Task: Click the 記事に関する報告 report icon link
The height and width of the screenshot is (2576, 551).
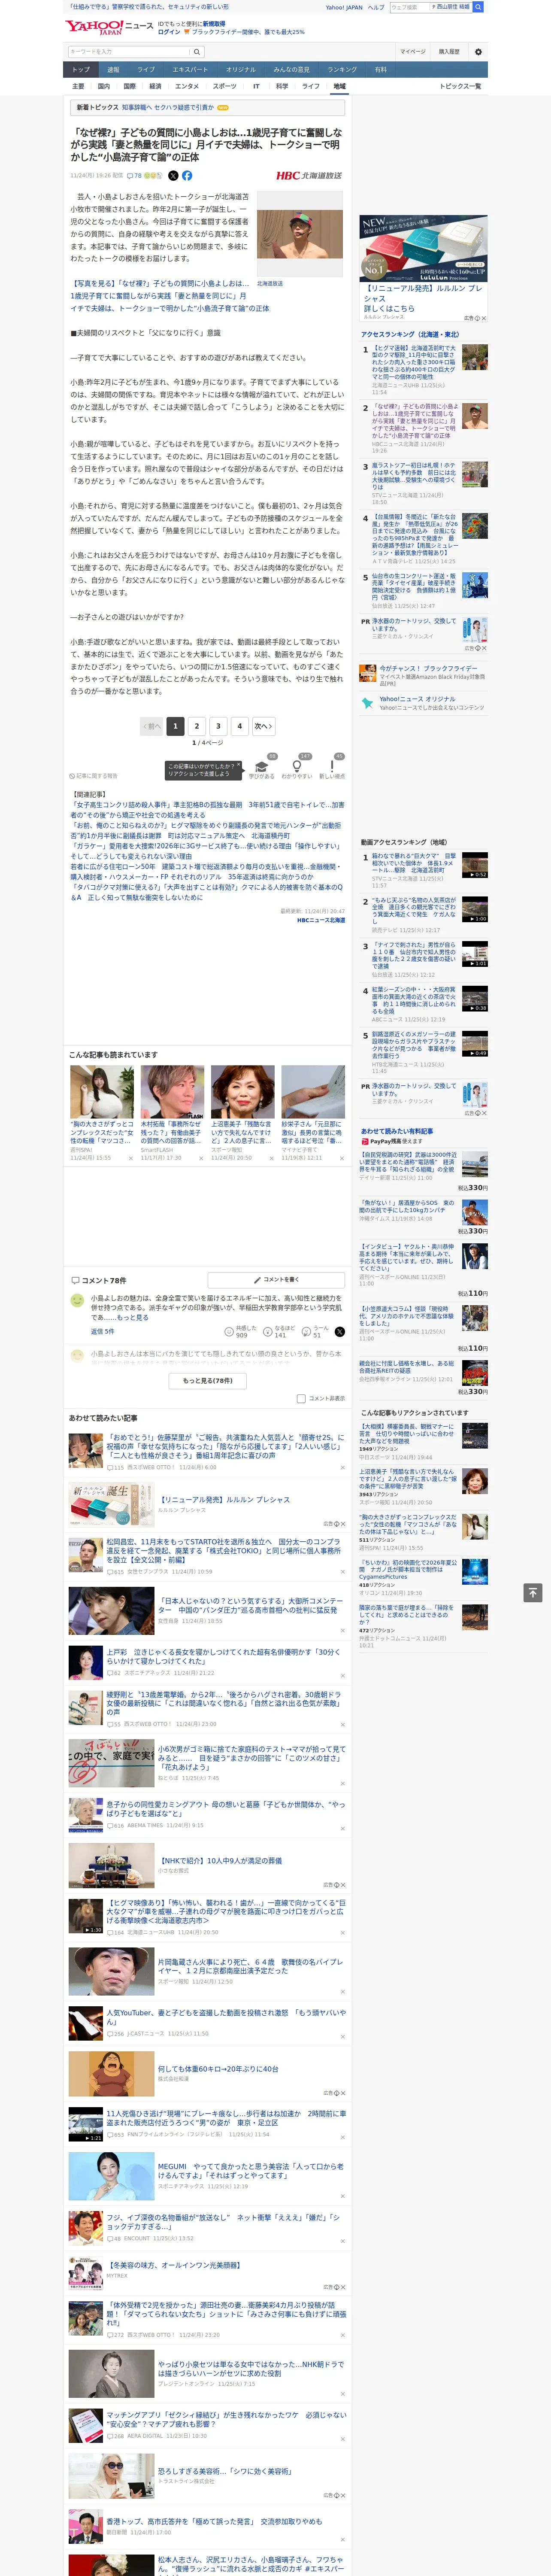Action: (93, 776)
